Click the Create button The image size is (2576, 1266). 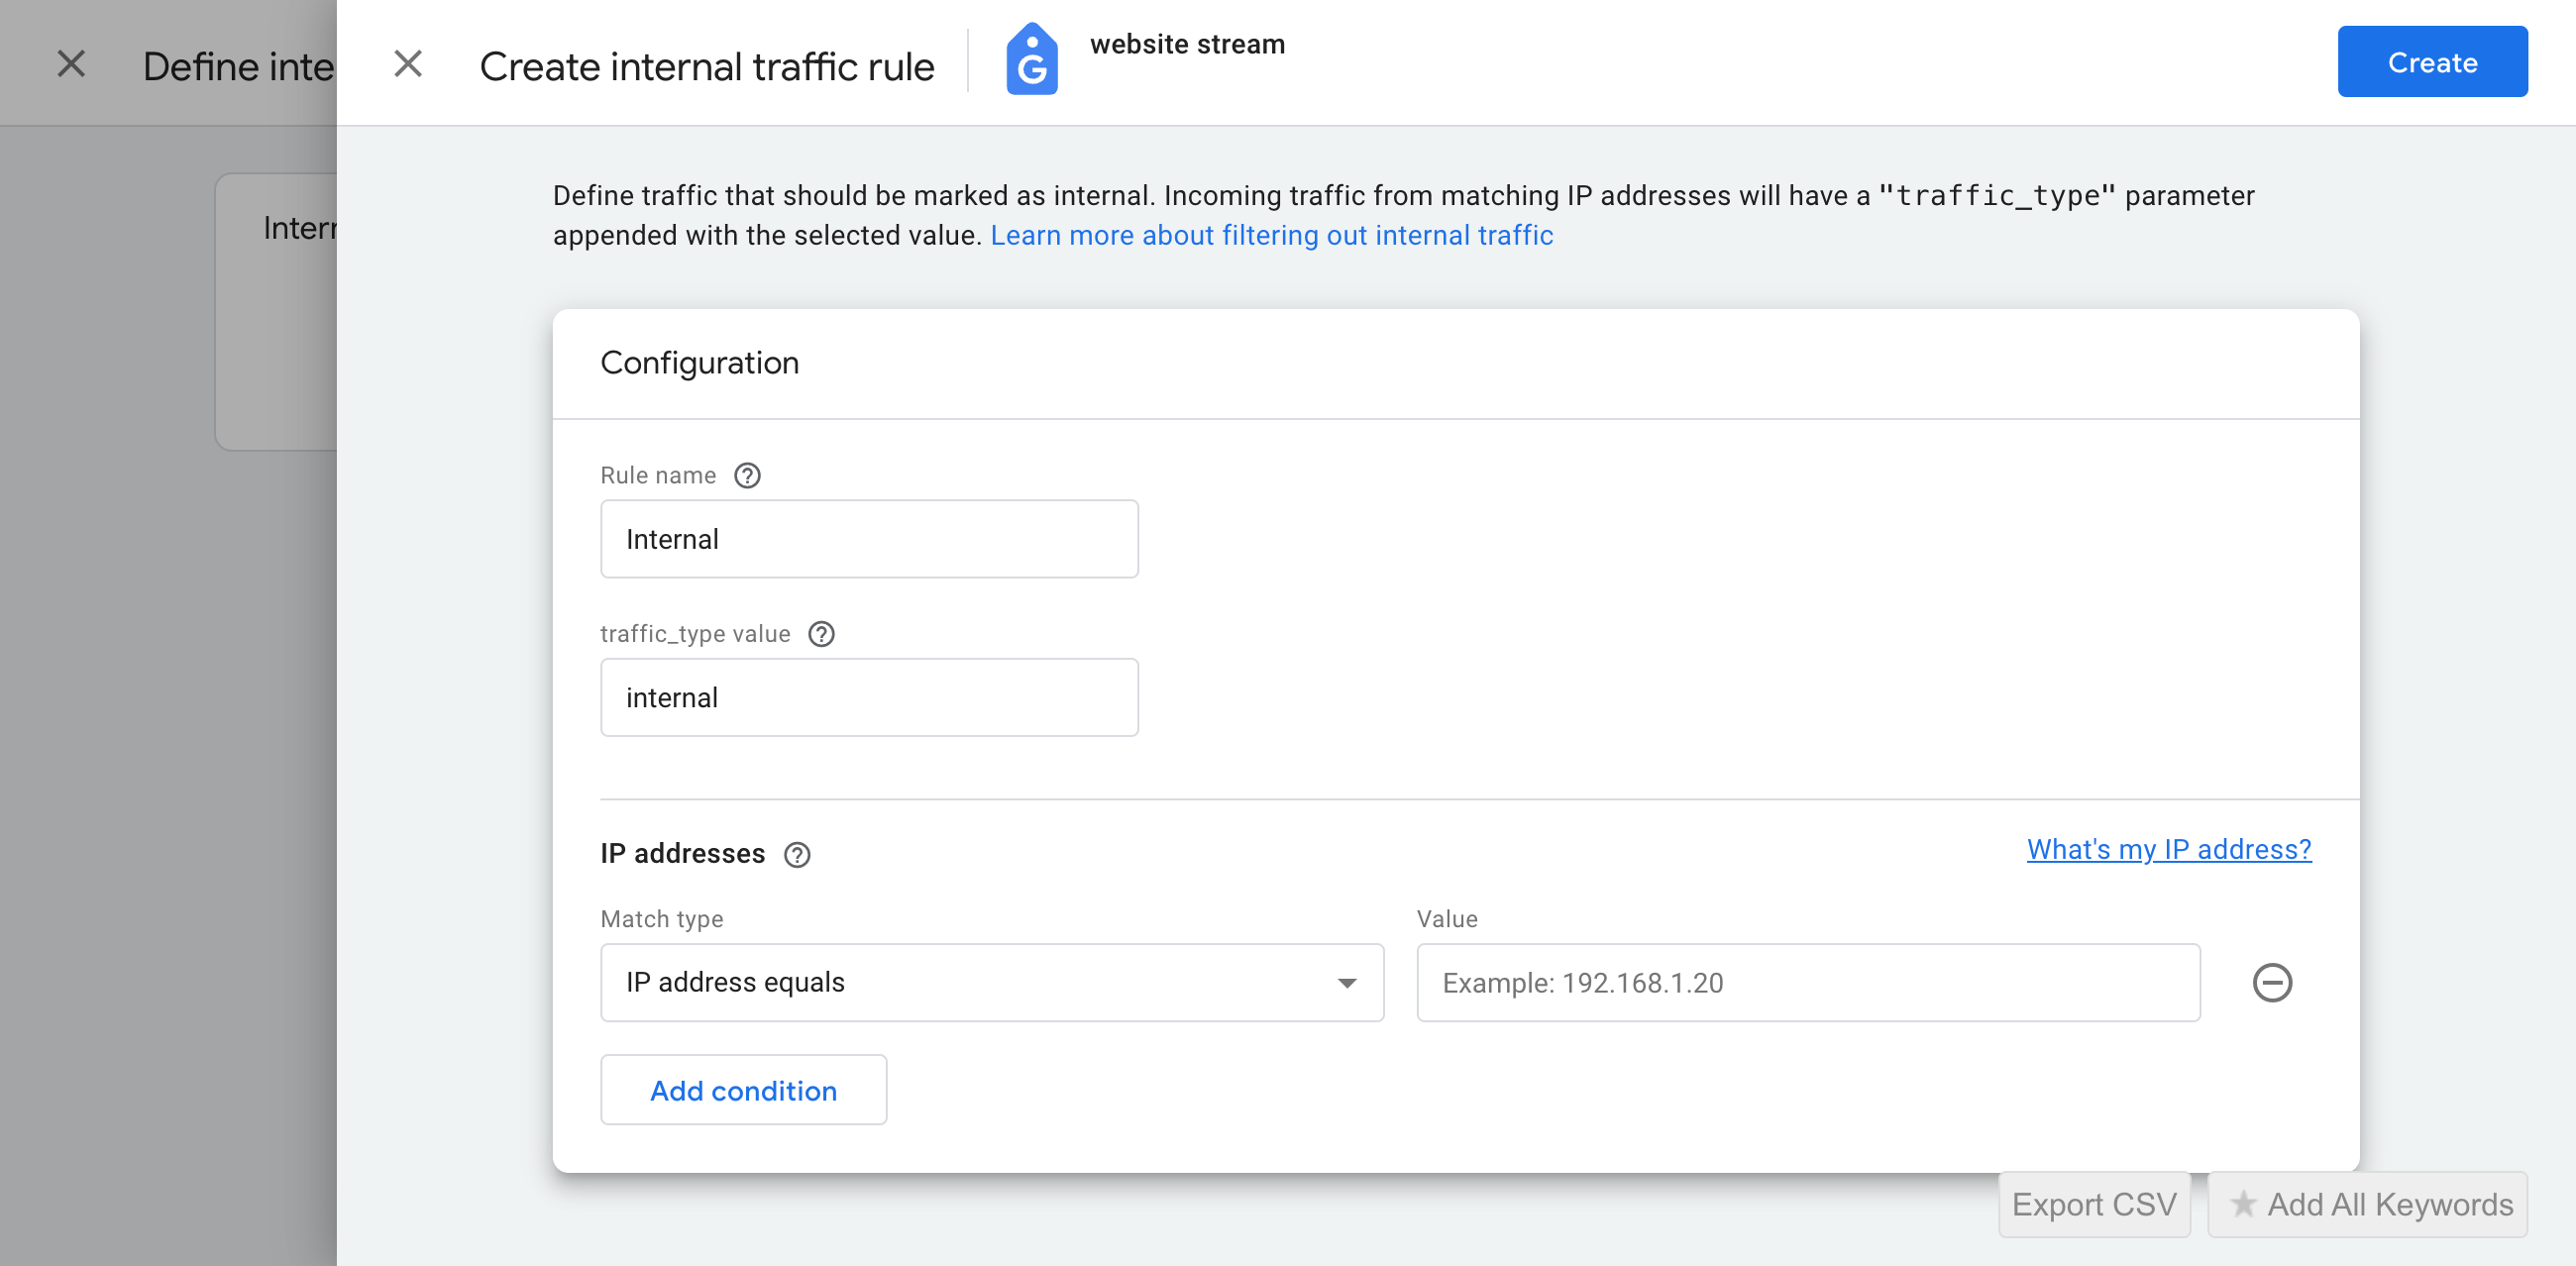pyautogui.click(x=2432, y=61)
